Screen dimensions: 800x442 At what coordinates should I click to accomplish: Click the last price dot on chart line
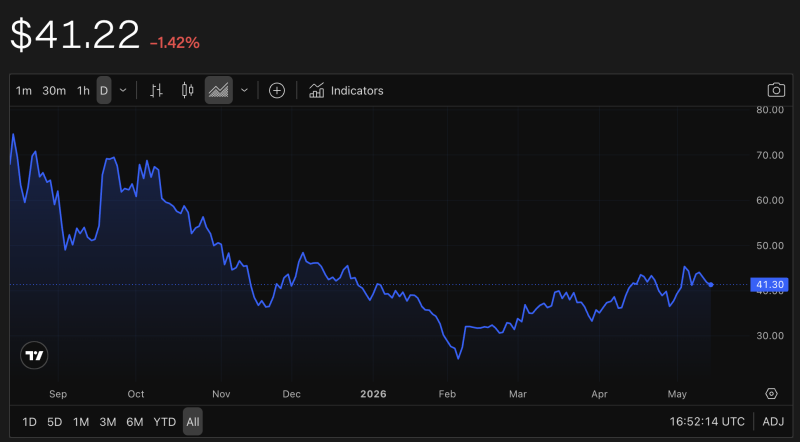pos(711,285)
